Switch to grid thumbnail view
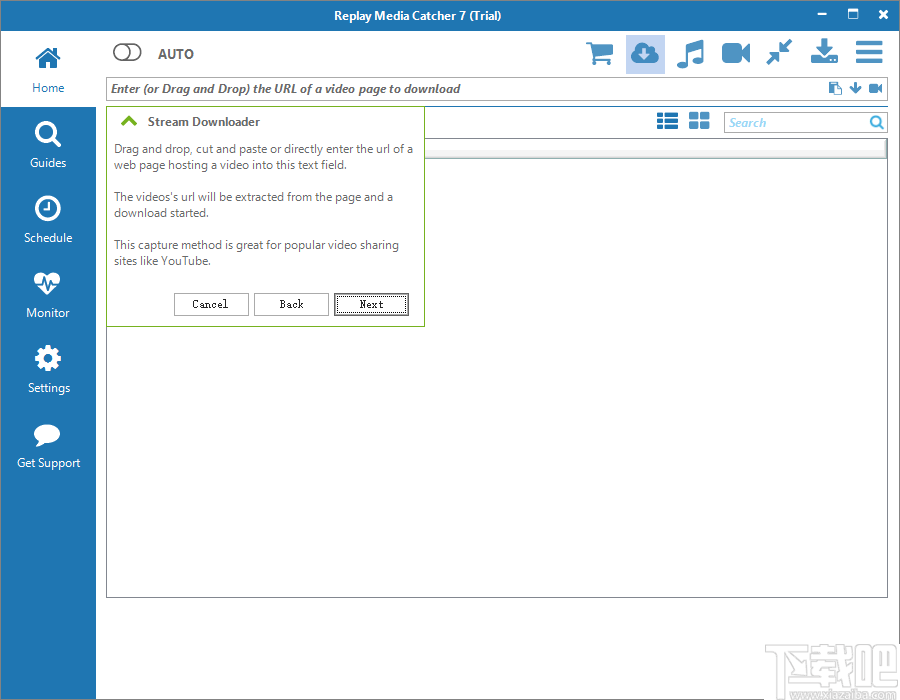The height and width of the screenshot is (700, 900). (699, 120)
